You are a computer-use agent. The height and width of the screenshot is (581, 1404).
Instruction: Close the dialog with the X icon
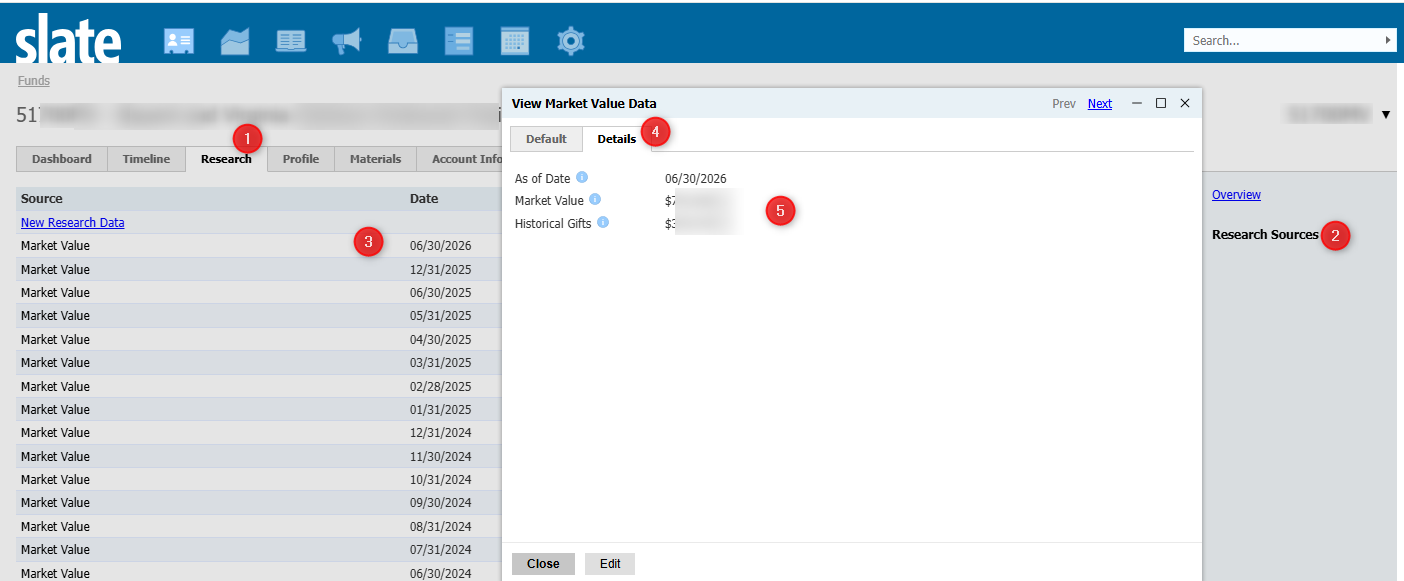(x=1185, y=103)
